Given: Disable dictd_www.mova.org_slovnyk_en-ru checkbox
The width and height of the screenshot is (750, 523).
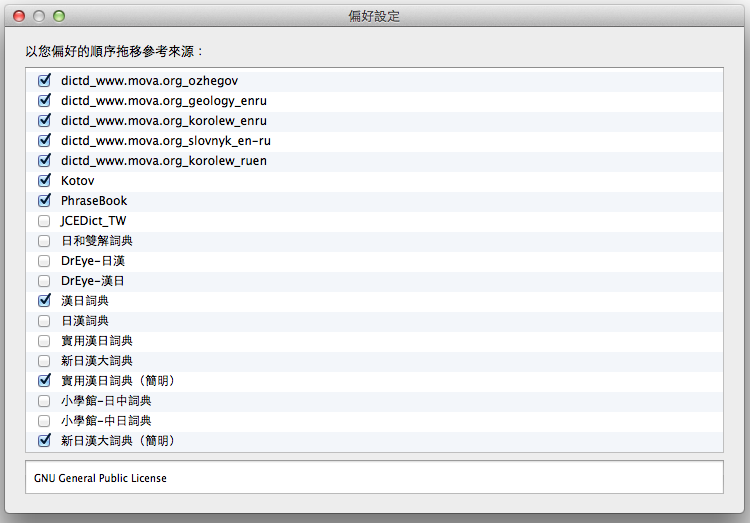Looking at the screenshot, I should (44, 141).
